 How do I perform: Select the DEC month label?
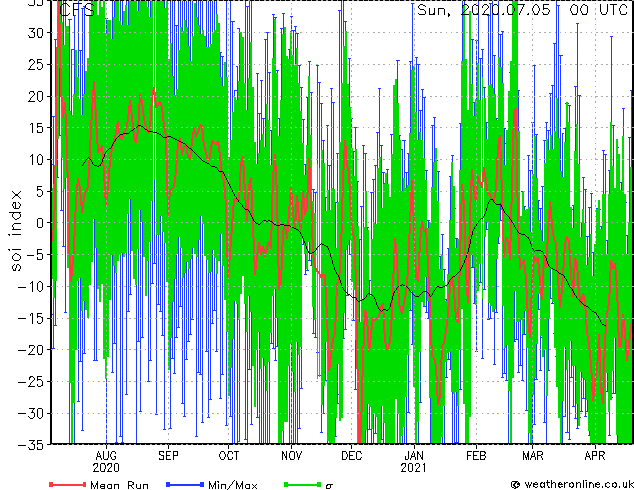pyautogui.click(x=351, y=454)
